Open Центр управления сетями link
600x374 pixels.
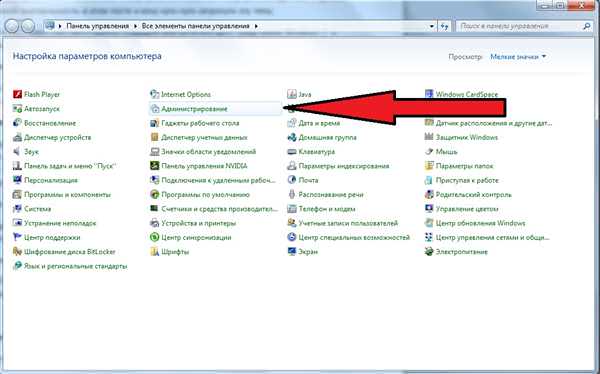pos(492,237)
